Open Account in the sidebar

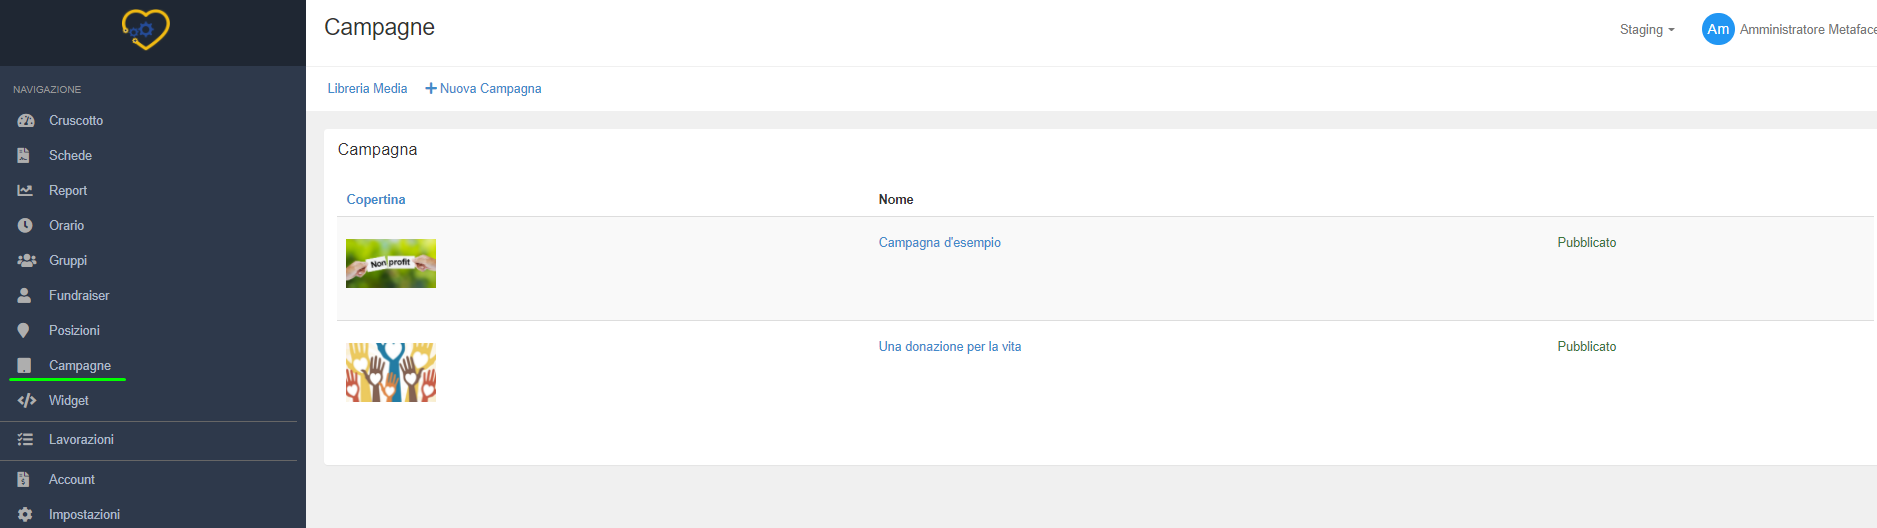pyautogui.click(x=72, y=480)
